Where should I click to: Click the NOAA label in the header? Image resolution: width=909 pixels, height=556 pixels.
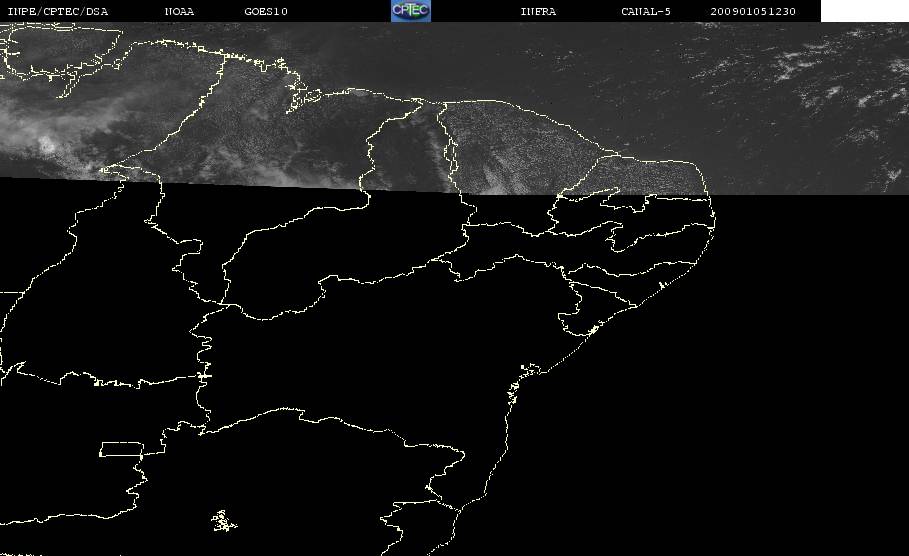(179, 11)
